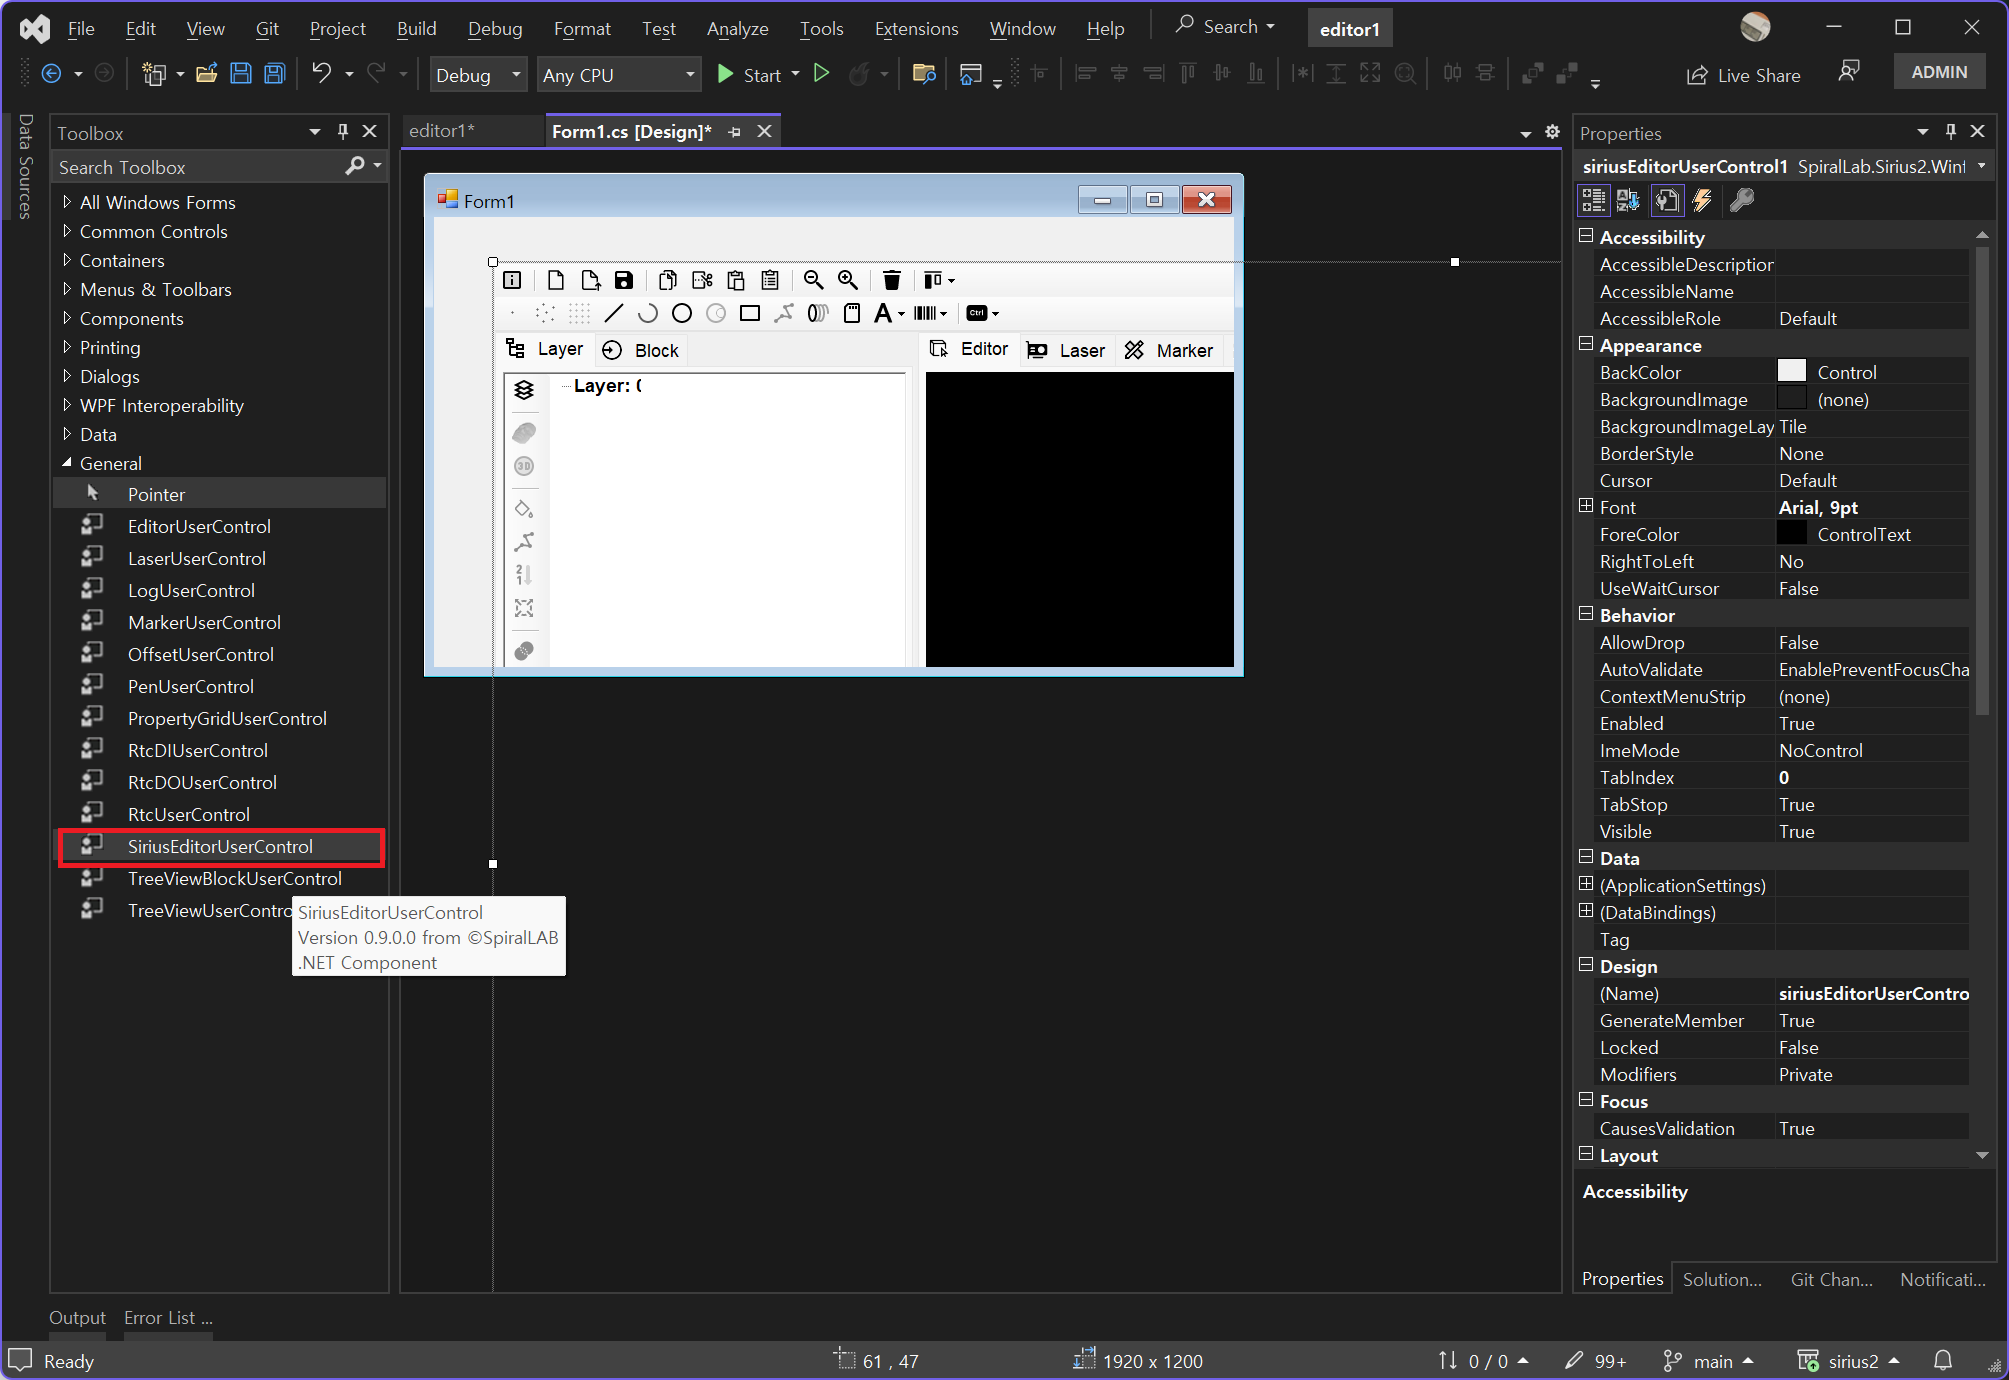
Task: Click the Categorized view icon in Properties
Action: point(1593,200)
